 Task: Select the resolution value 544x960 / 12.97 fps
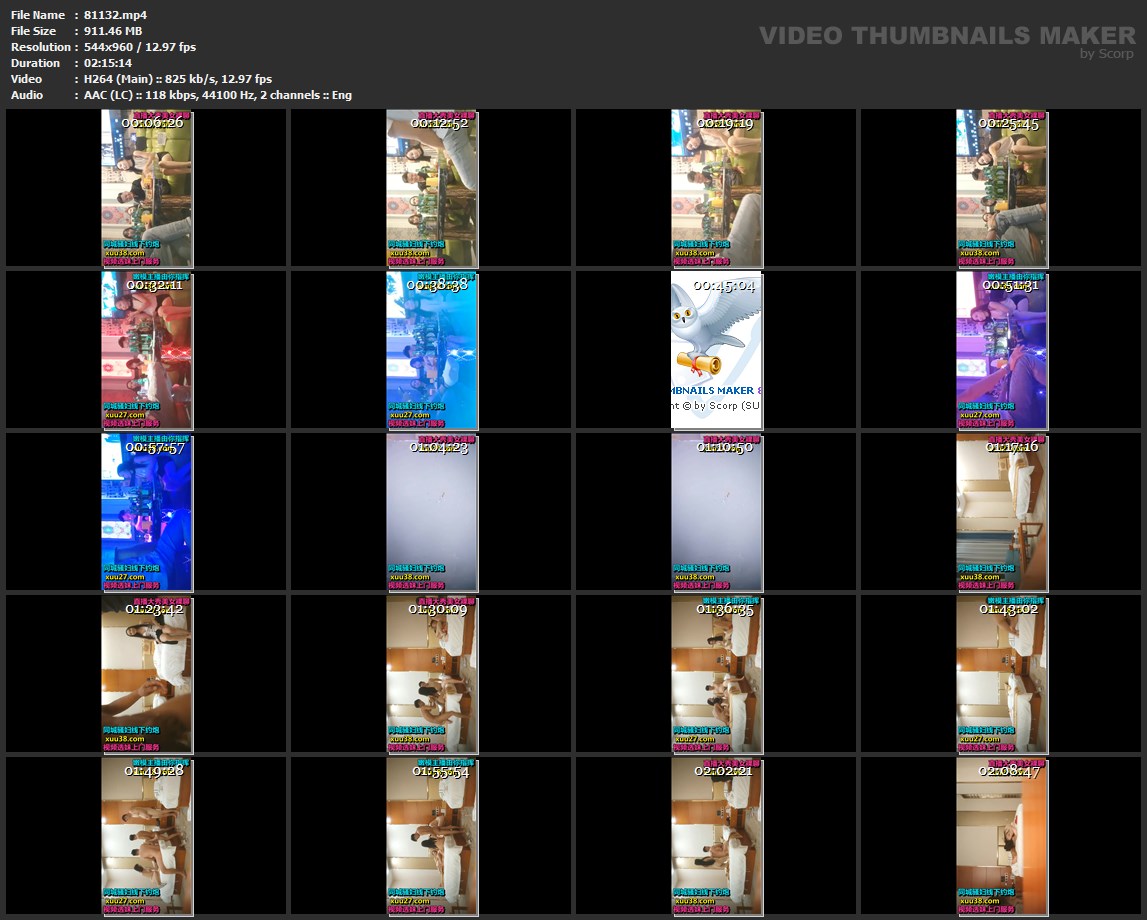click(x=140, y=47)
